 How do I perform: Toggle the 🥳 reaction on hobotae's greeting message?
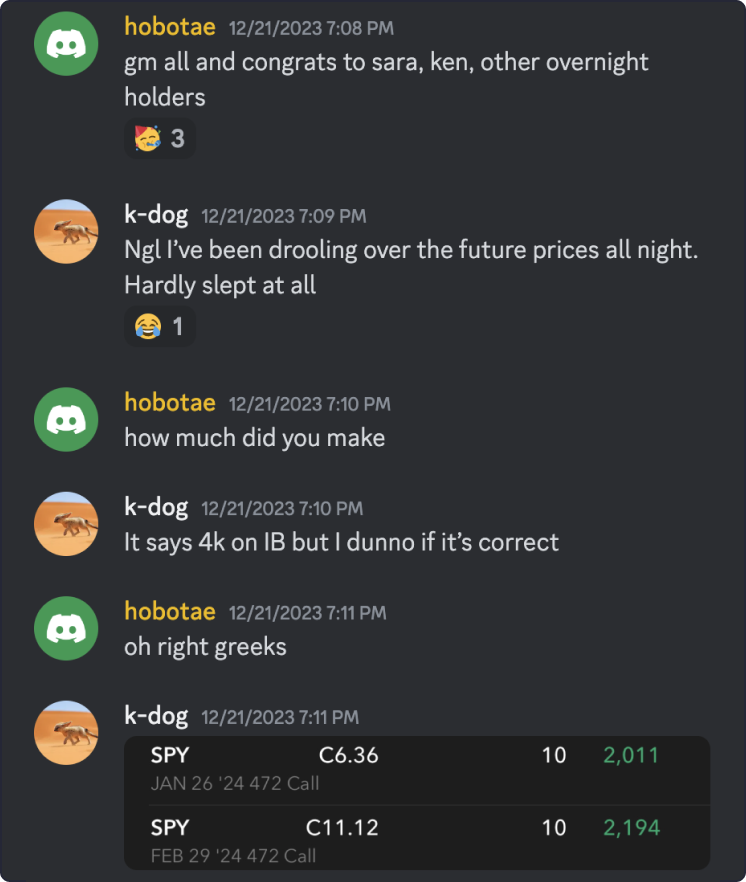pos(158,139)
